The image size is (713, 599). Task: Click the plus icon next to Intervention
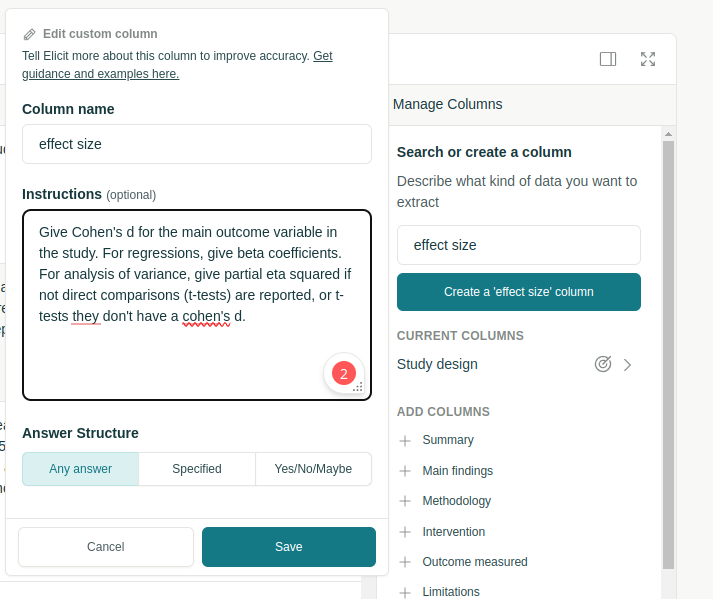click(x=405, y=532)
